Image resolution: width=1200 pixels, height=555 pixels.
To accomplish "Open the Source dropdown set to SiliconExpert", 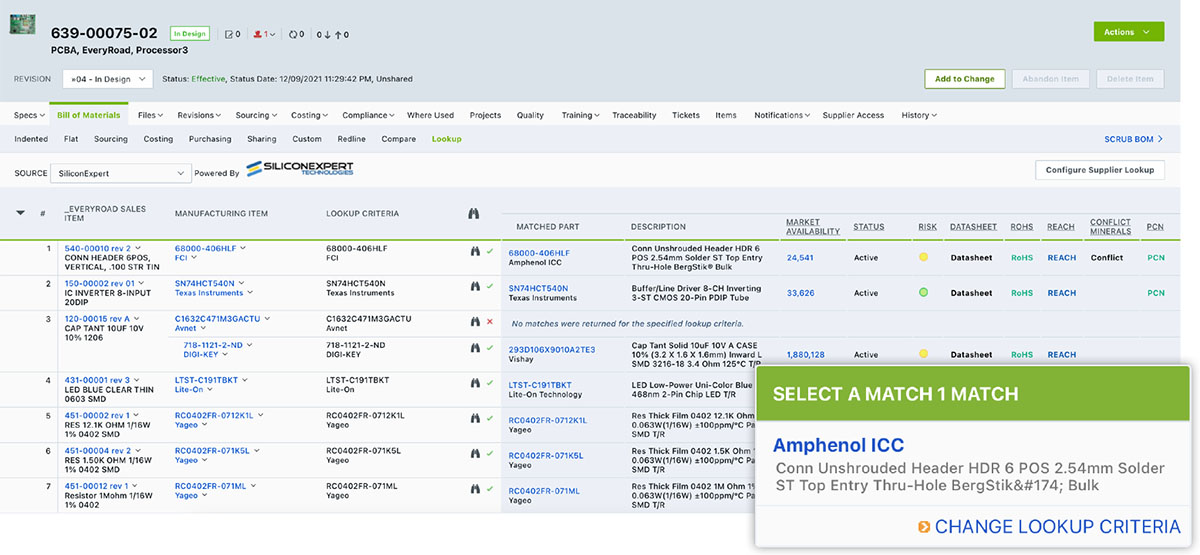I will point(121,173).
